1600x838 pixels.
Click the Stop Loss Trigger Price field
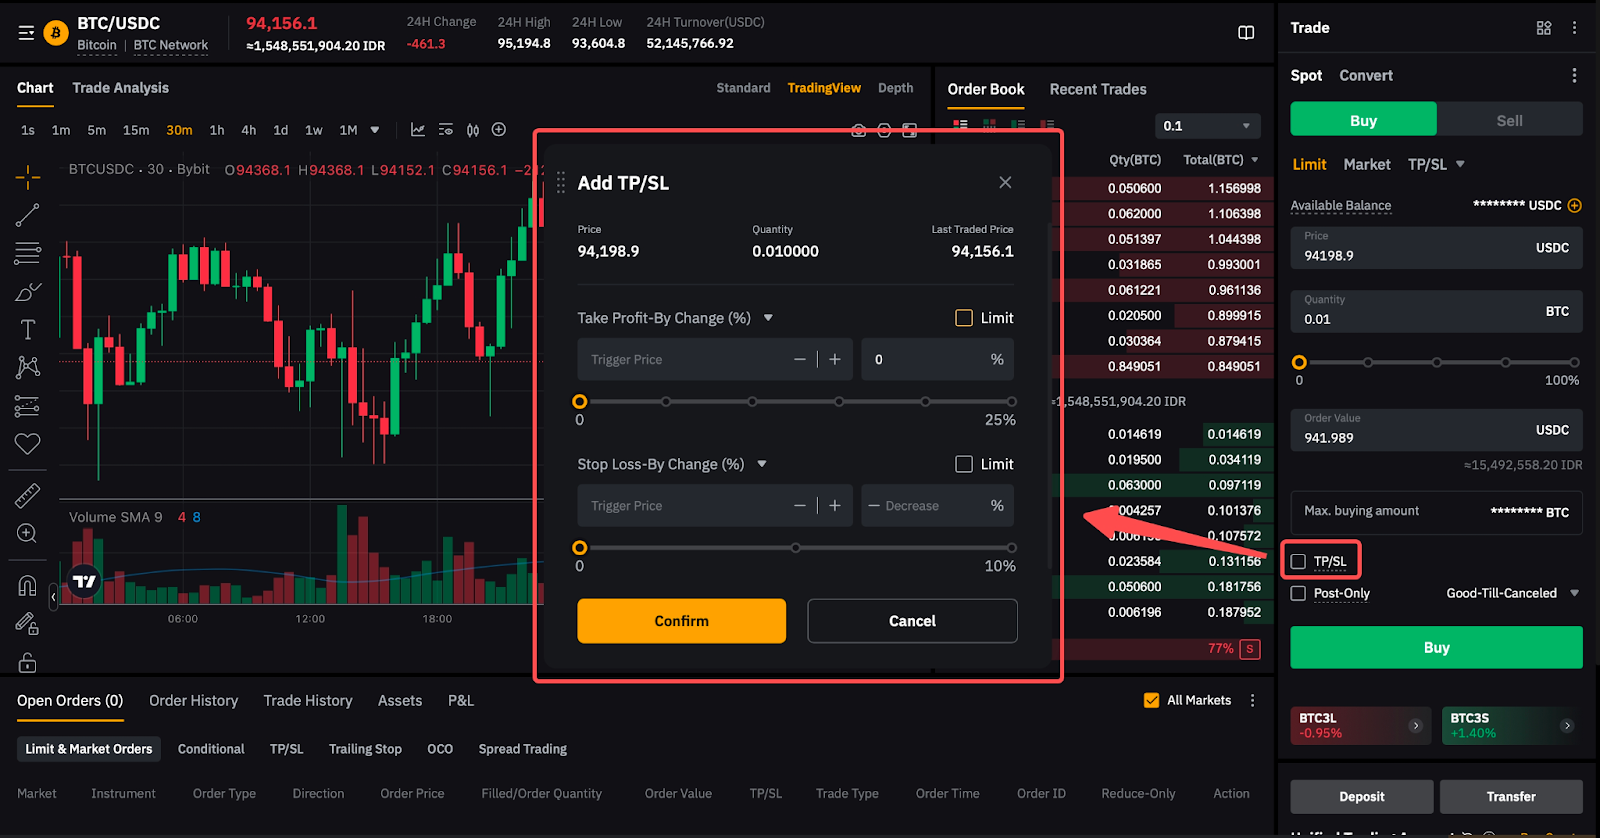point(680,506)
